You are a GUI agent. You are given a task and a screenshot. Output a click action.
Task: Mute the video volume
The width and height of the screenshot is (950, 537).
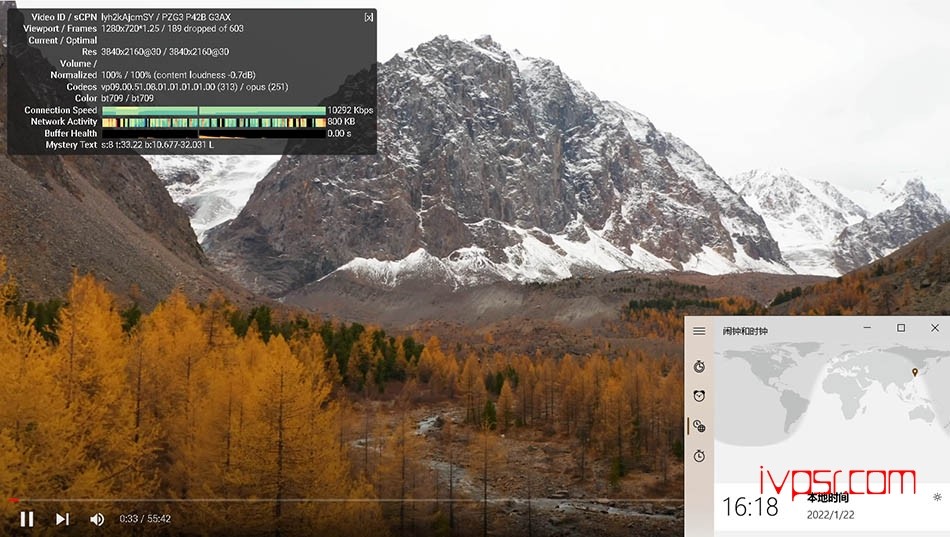coord(97,519)
